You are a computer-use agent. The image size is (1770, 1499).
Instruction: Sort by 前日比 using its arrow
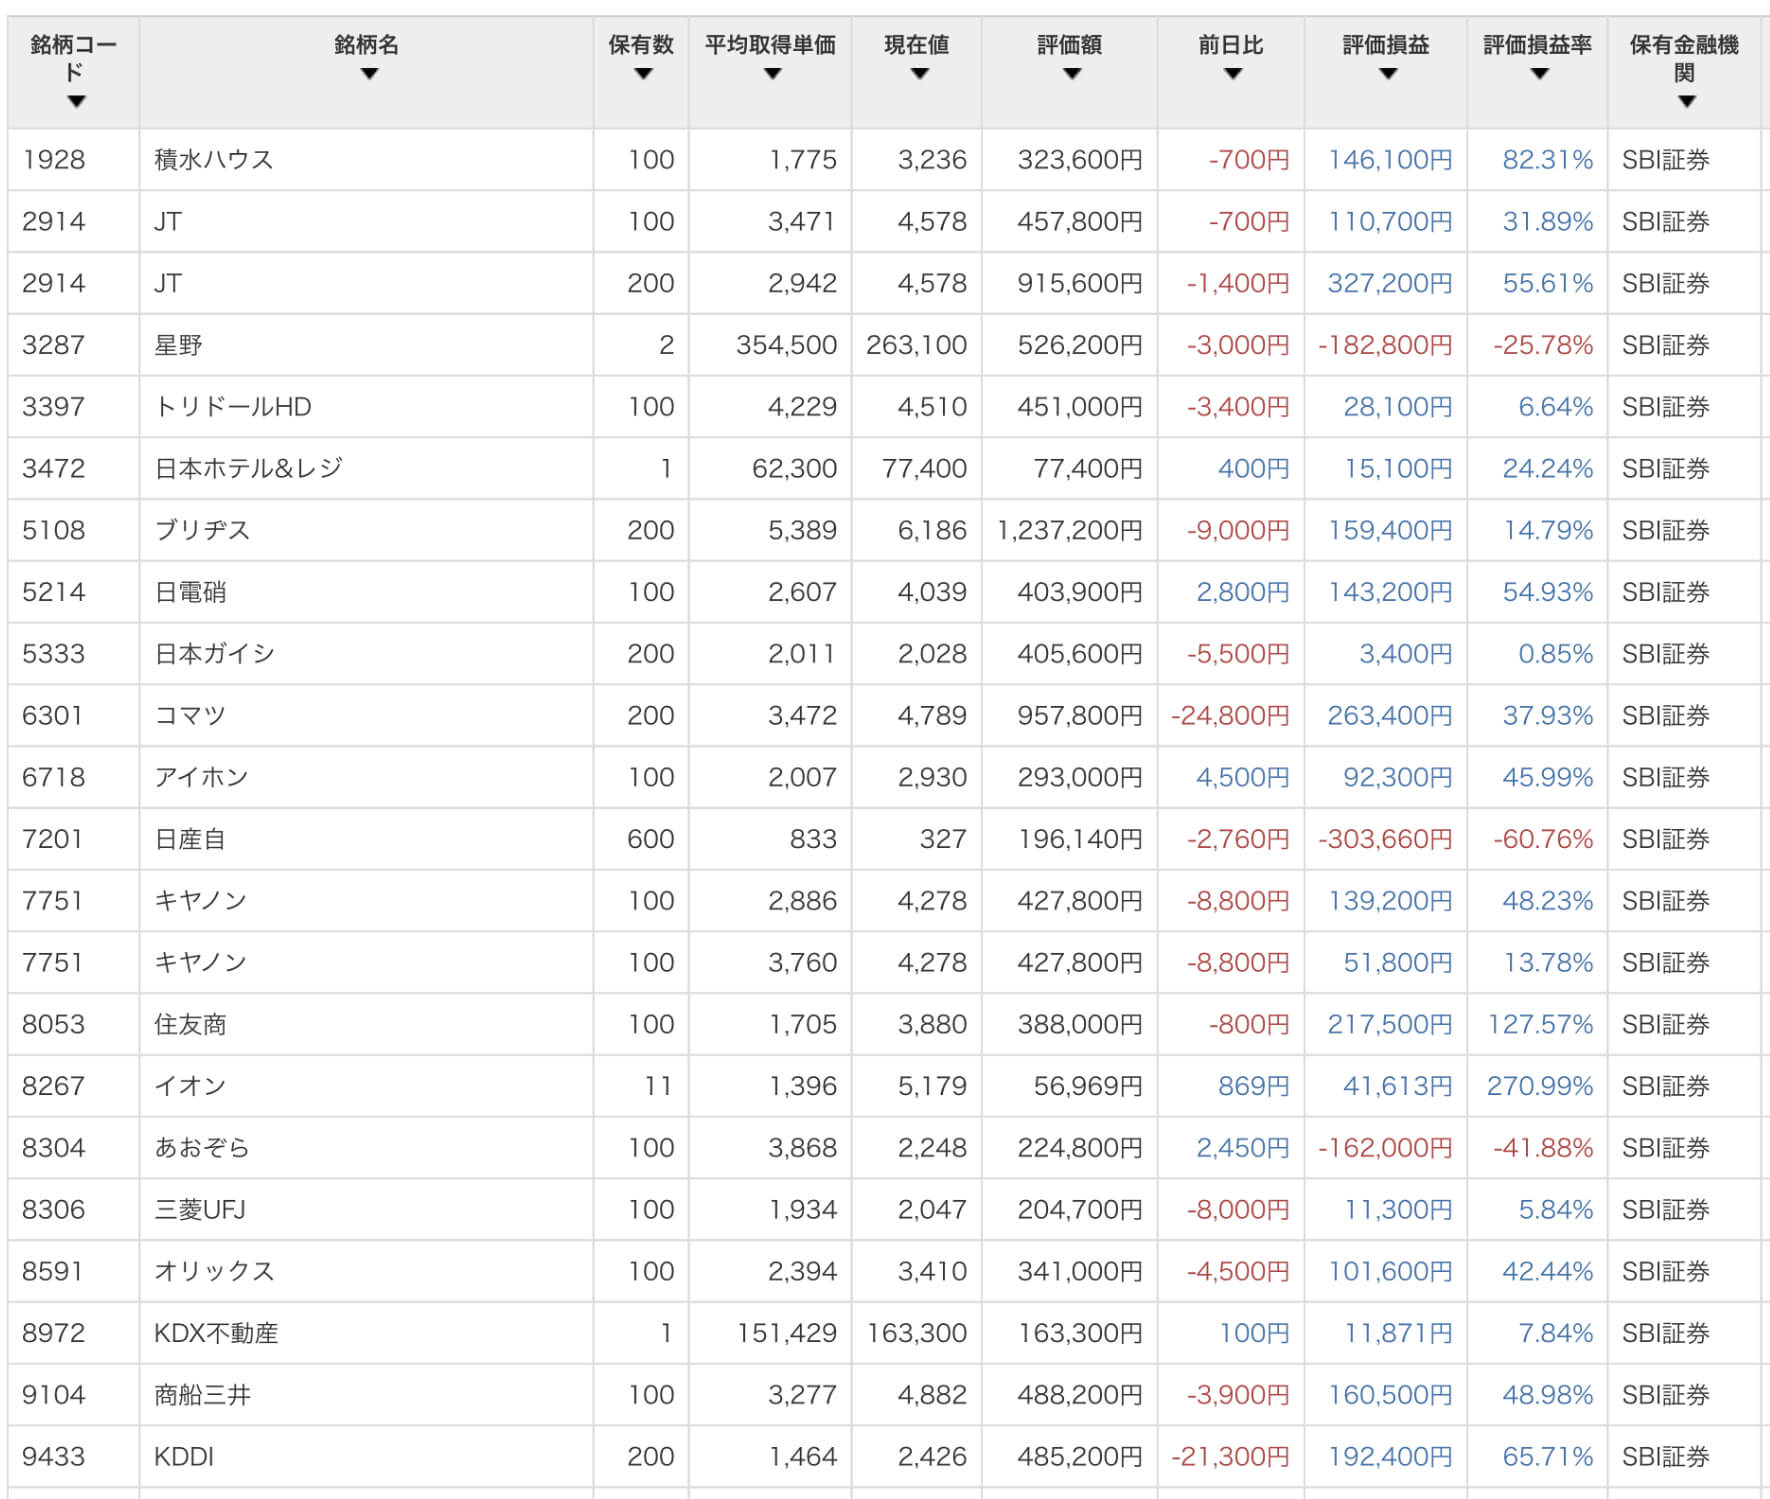pos(1232,74)
